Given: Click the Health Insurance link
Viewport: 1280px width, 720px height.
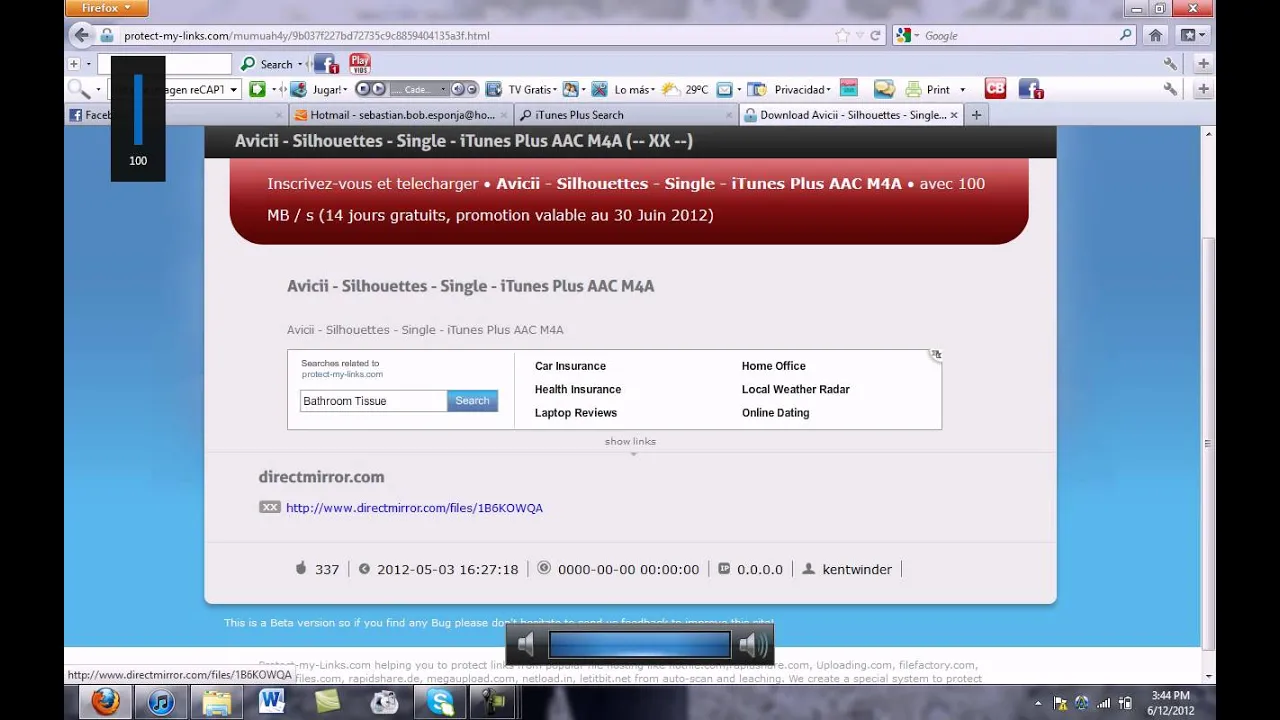Looking at the screenshot, I should click(x=578, y=389).
